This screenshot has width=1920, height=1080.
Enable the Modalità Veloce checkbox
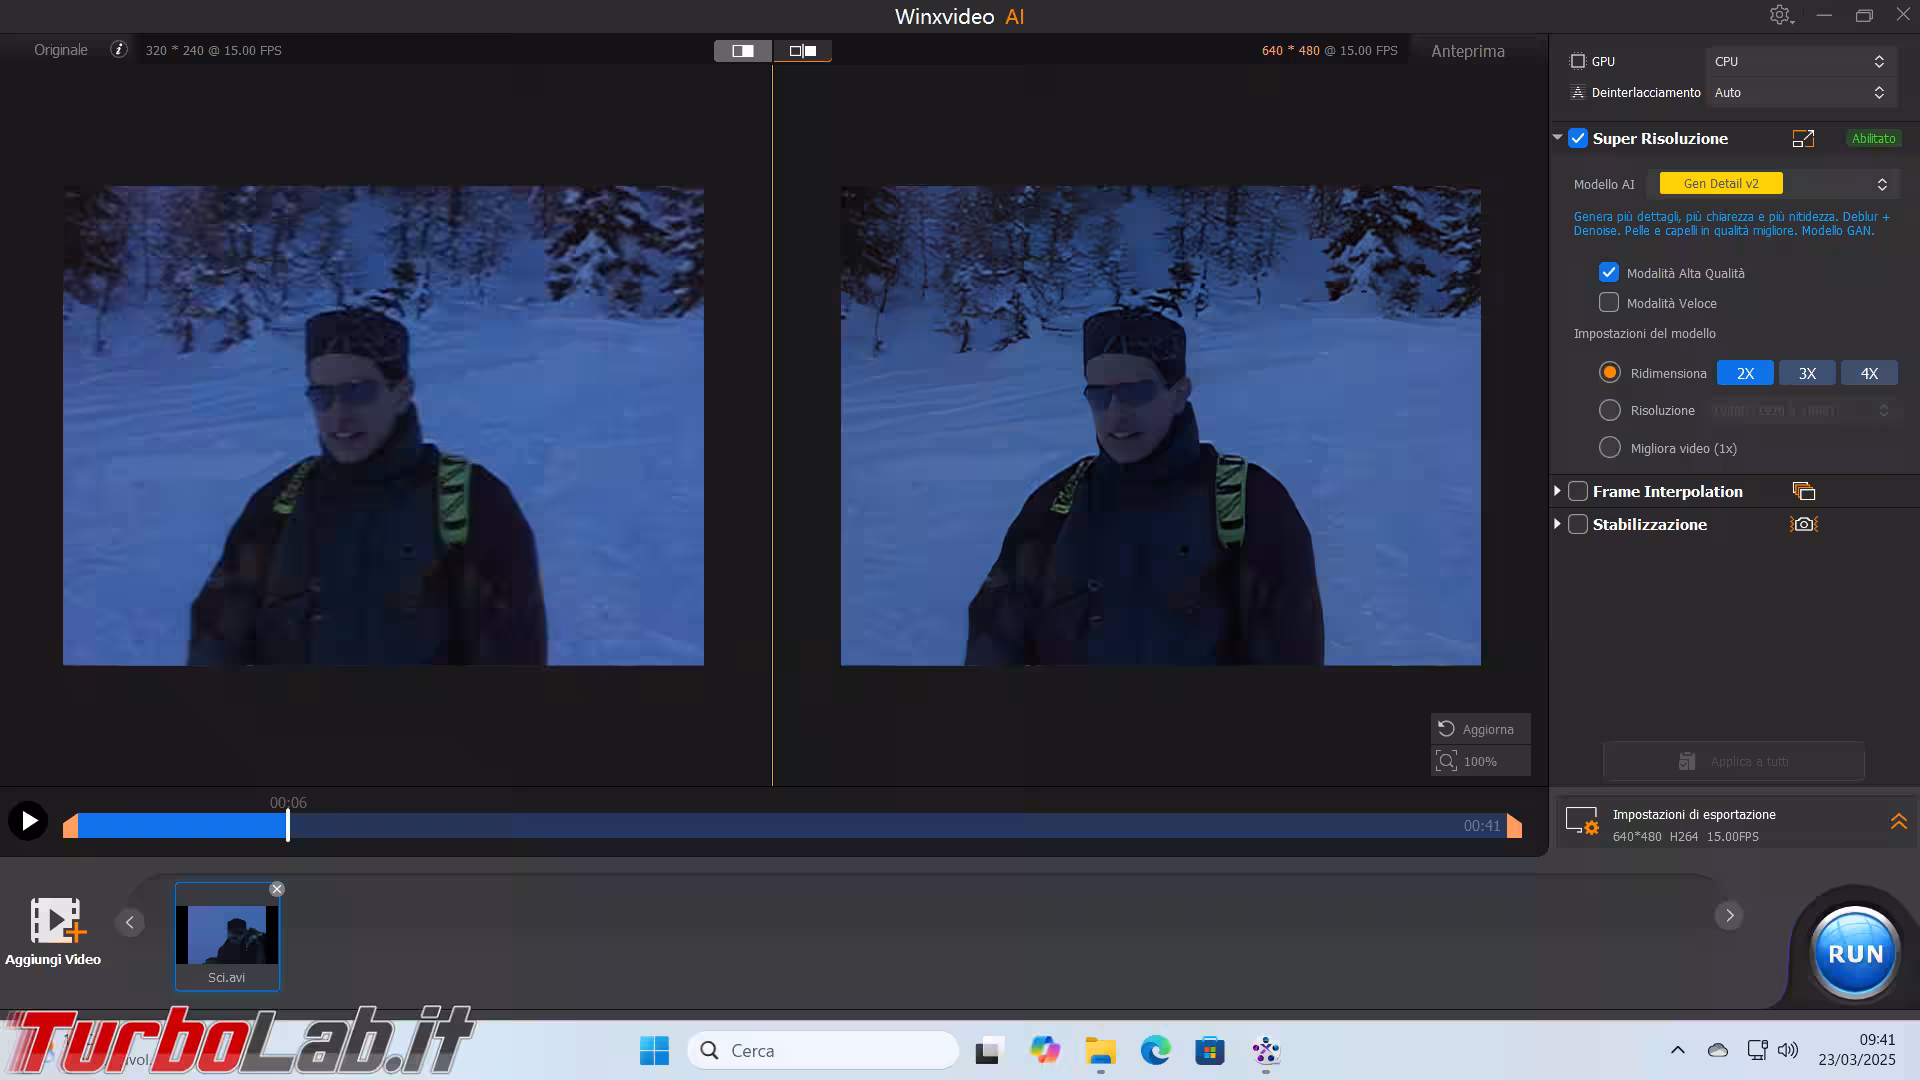click(x=1609, y=302)
